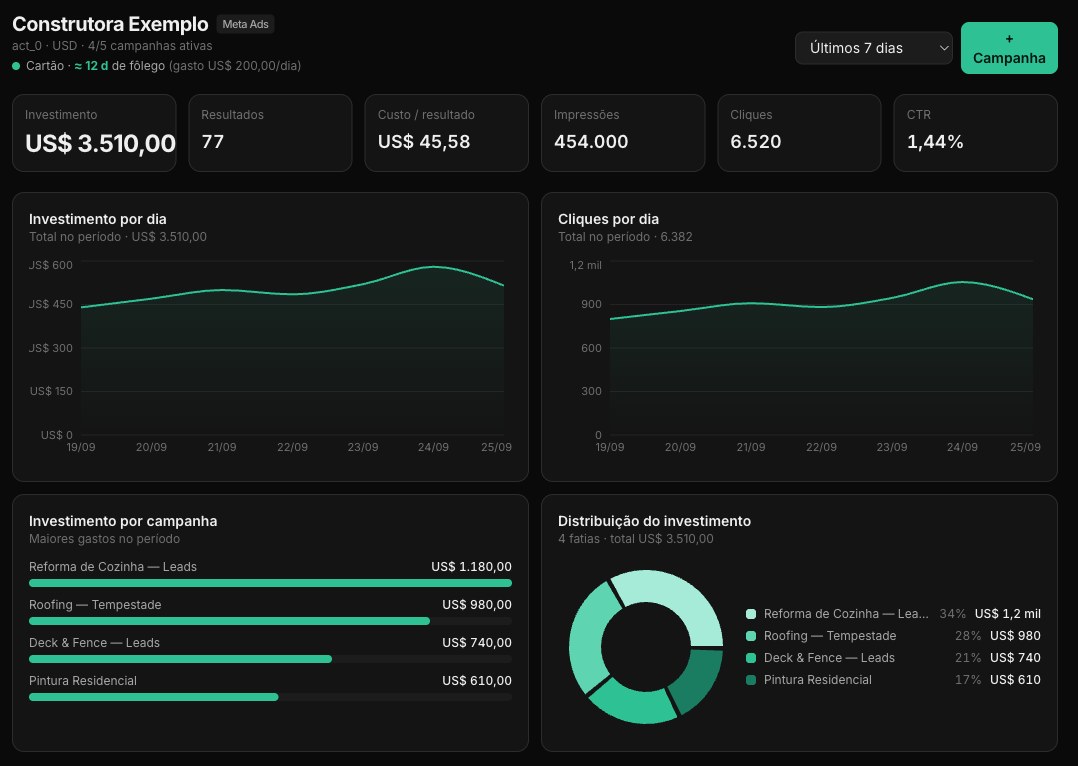Viewport: 1078px width, 766px height.
Task: Click the Deck & Fence progress bar
Action: coord(270,659)
